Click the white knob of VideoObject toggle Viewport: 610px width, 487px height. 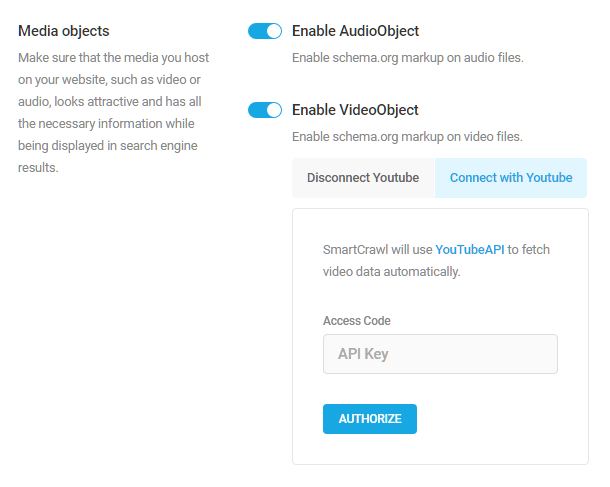274,110
